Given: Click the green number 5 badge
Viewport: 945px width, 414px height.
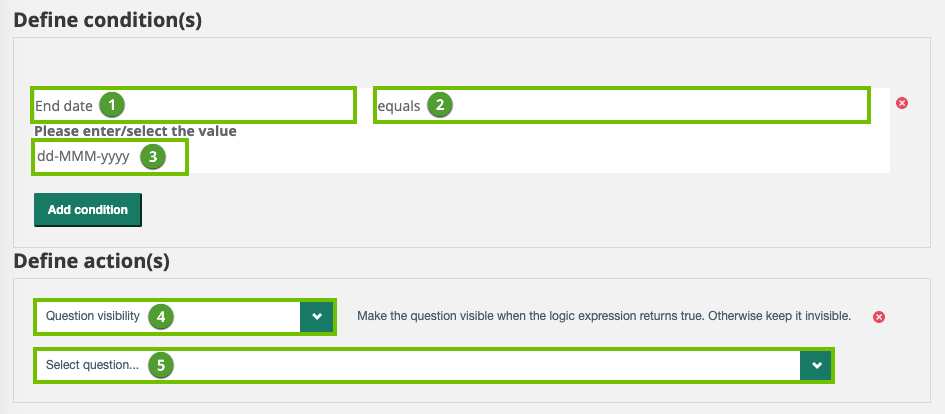Looking at the screenshot, I should 161,366.
